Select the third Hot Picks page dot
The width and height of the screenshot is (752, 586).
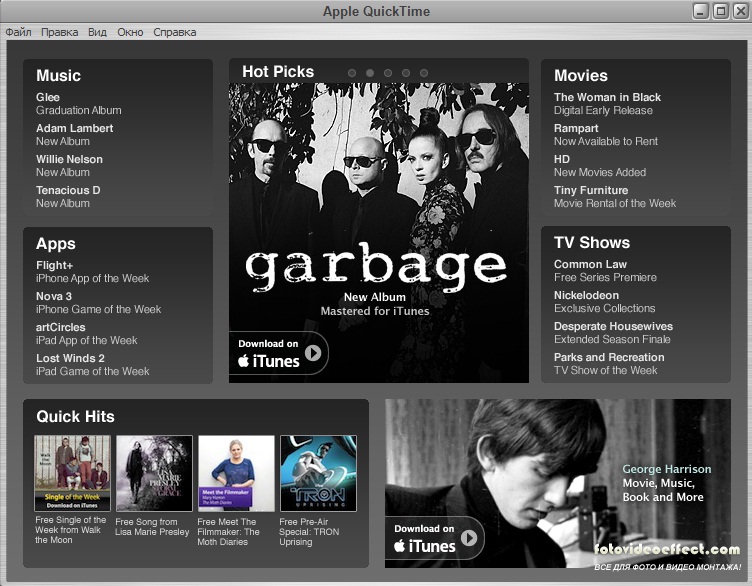(x=388, y=73)
